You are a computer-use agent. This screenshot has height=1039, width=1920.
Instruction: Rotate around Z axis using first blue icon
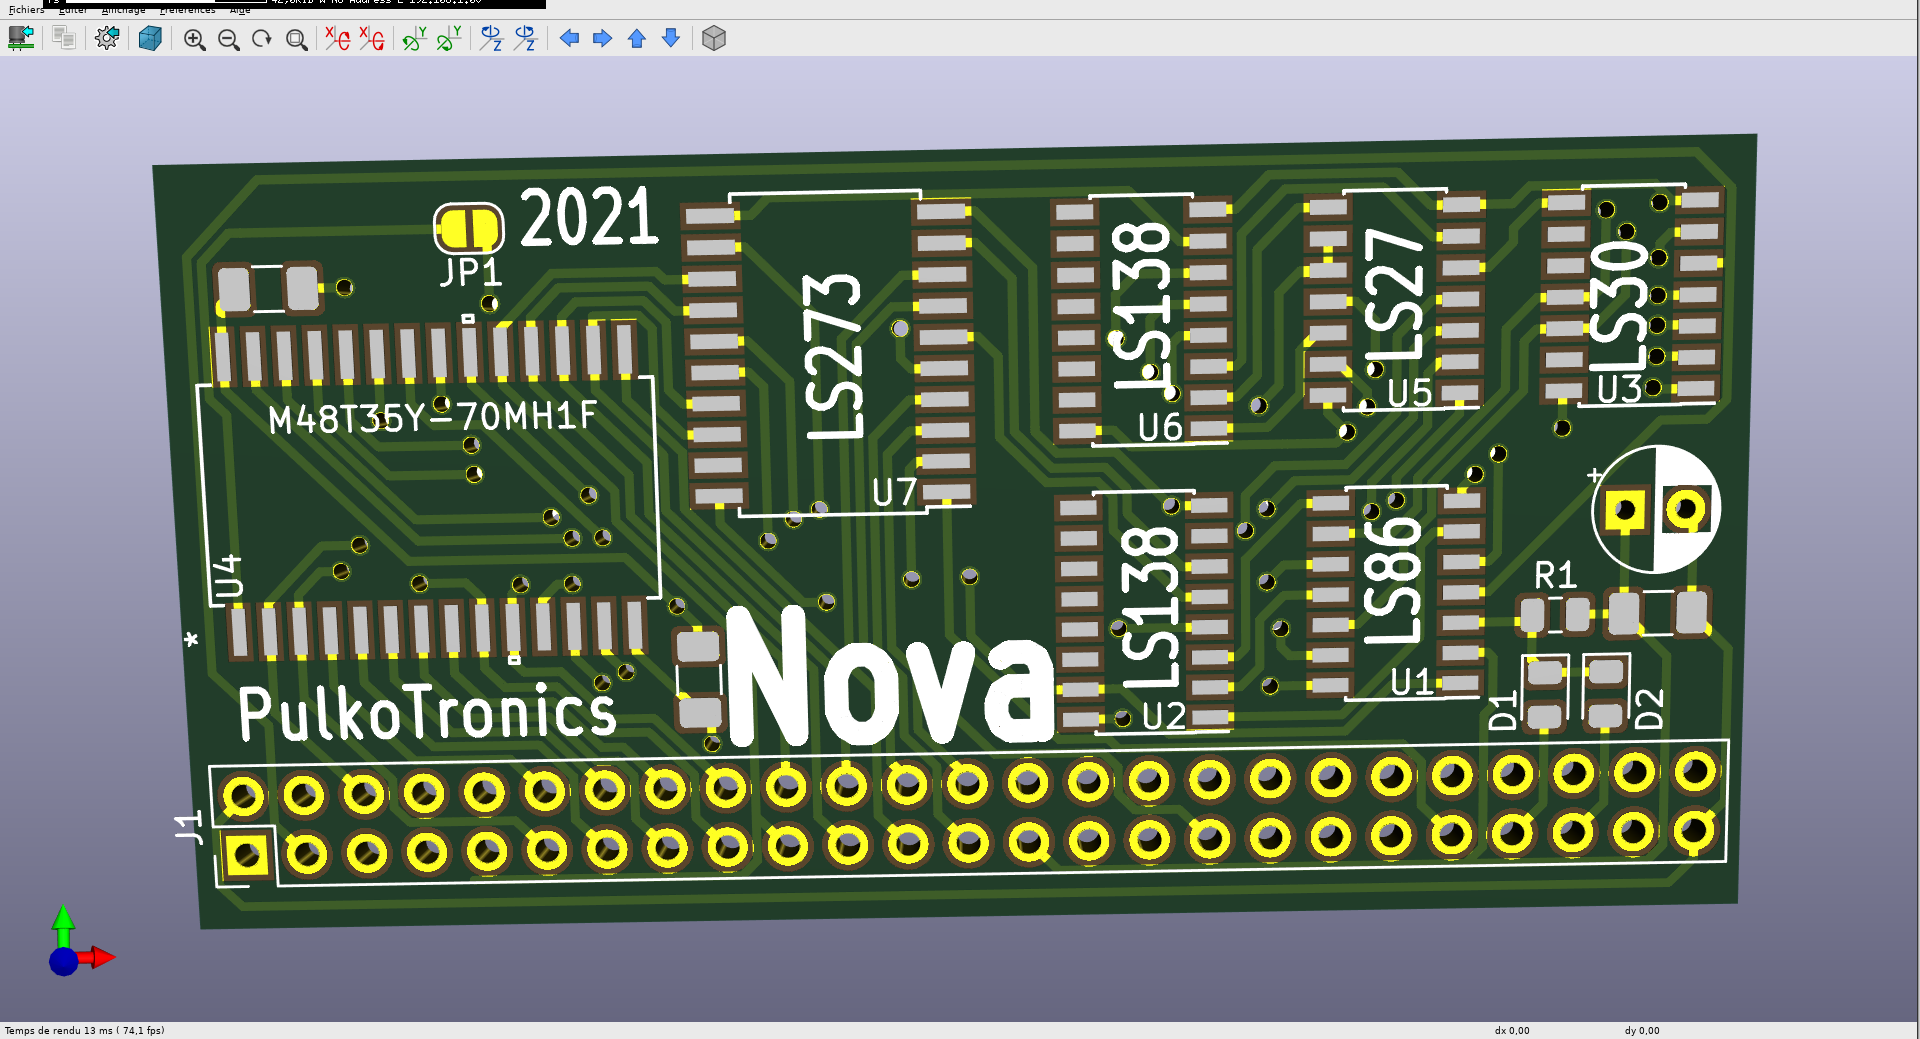coord(491,39)
